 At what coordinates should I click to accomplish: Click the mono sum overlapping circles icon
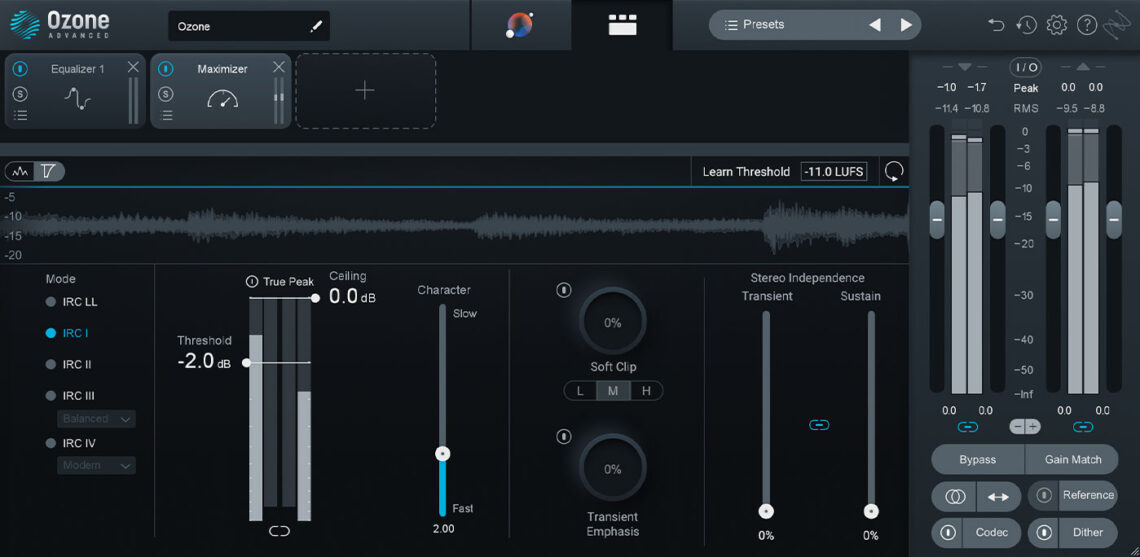pyautogui.click(x=955, y=497)
